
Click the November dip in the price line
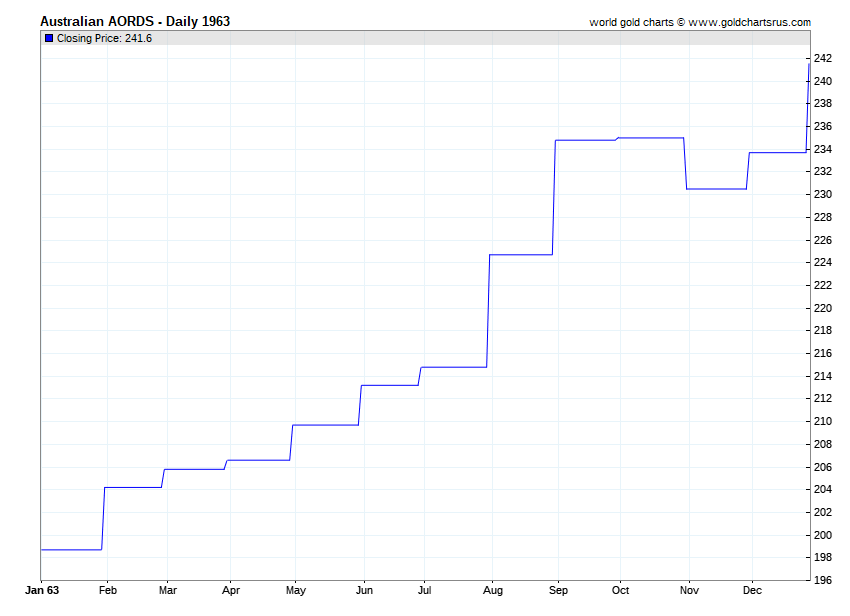coord(716,188)
